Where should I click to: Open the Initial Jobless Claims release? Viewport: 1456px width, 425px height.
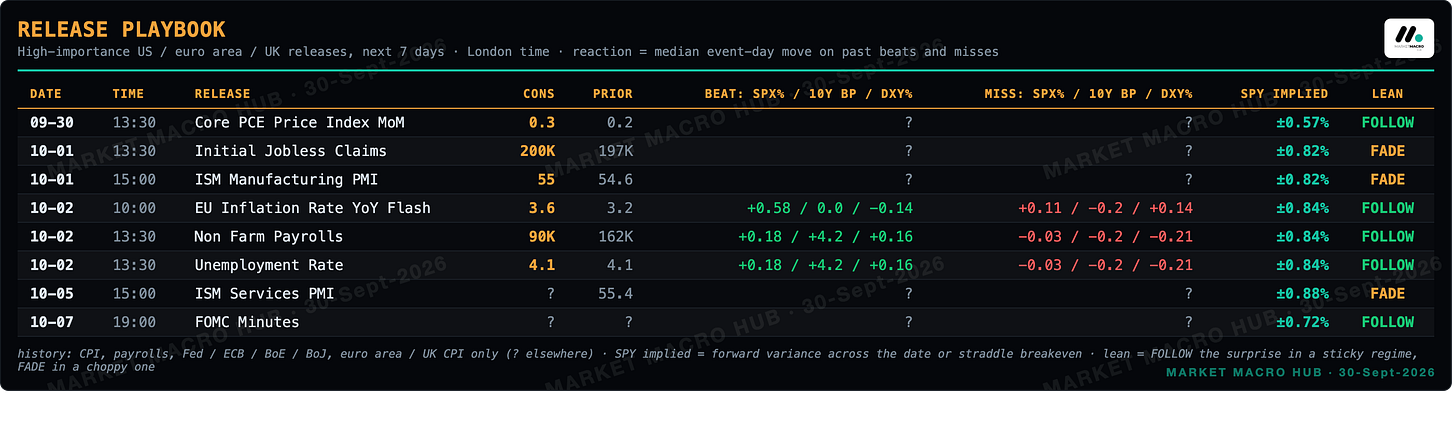coord(290,151)
